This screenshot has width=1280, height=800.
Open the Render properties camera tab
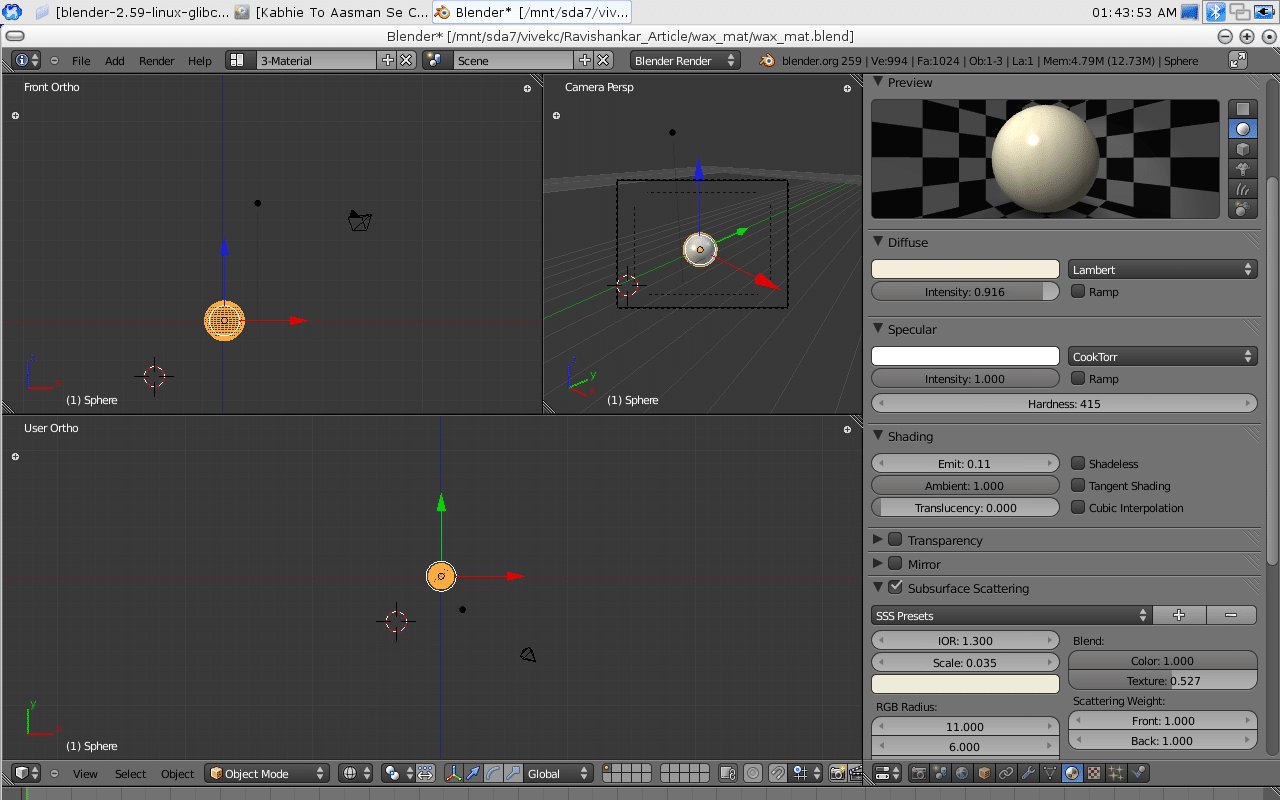[918, 773]
